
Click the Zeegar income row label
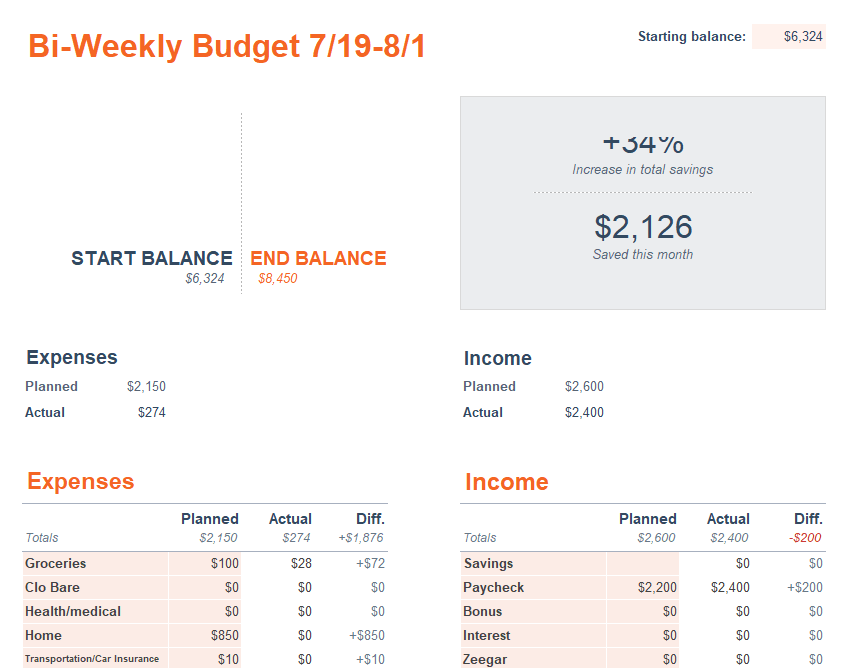486,659
